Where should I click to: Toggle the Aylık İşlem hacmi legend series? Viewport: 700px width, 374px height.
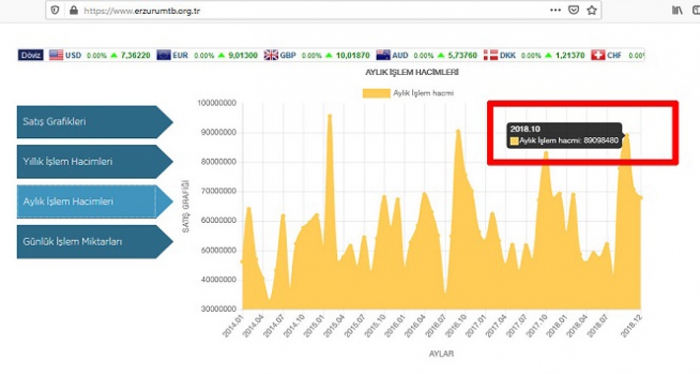408,93
